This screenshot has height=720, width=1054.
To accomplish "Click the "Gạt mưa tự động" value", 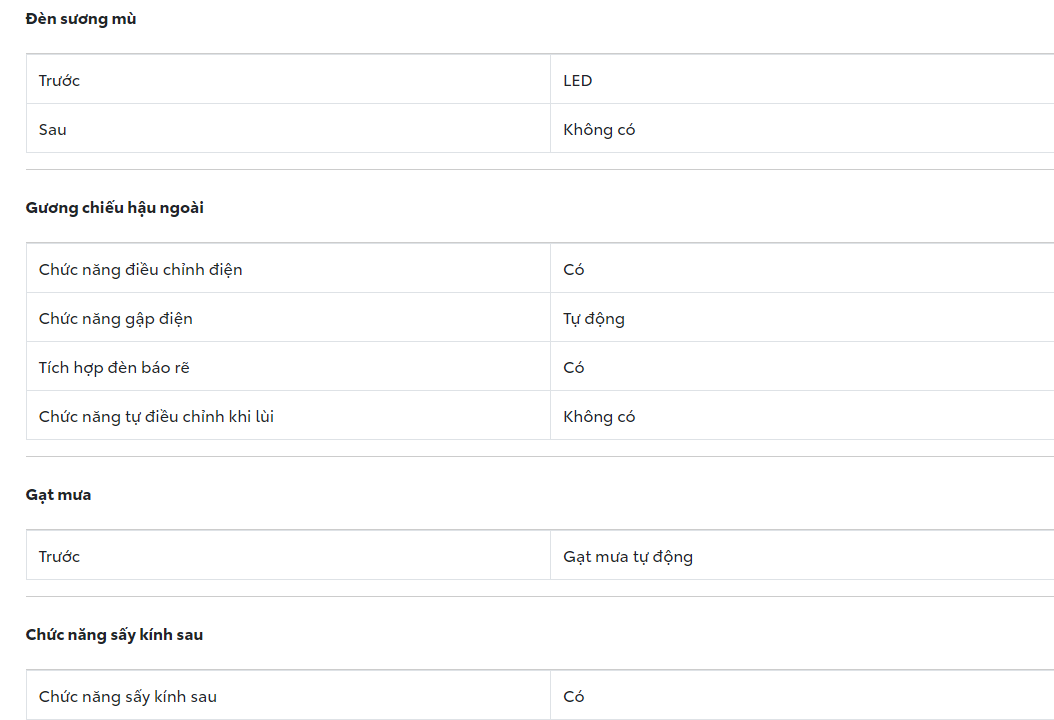I will click(x=628, y=556).
